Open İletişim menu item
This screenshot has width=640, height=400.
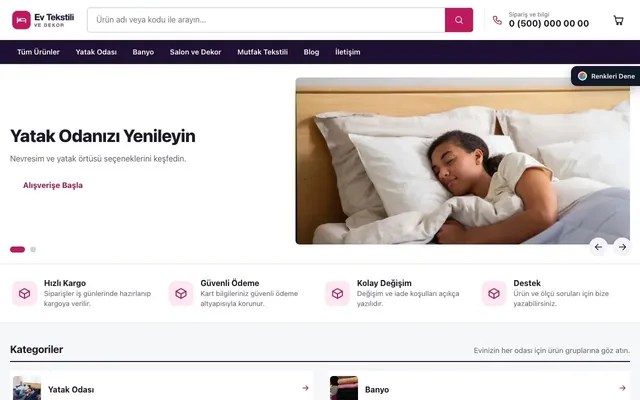tap(347, 52)
